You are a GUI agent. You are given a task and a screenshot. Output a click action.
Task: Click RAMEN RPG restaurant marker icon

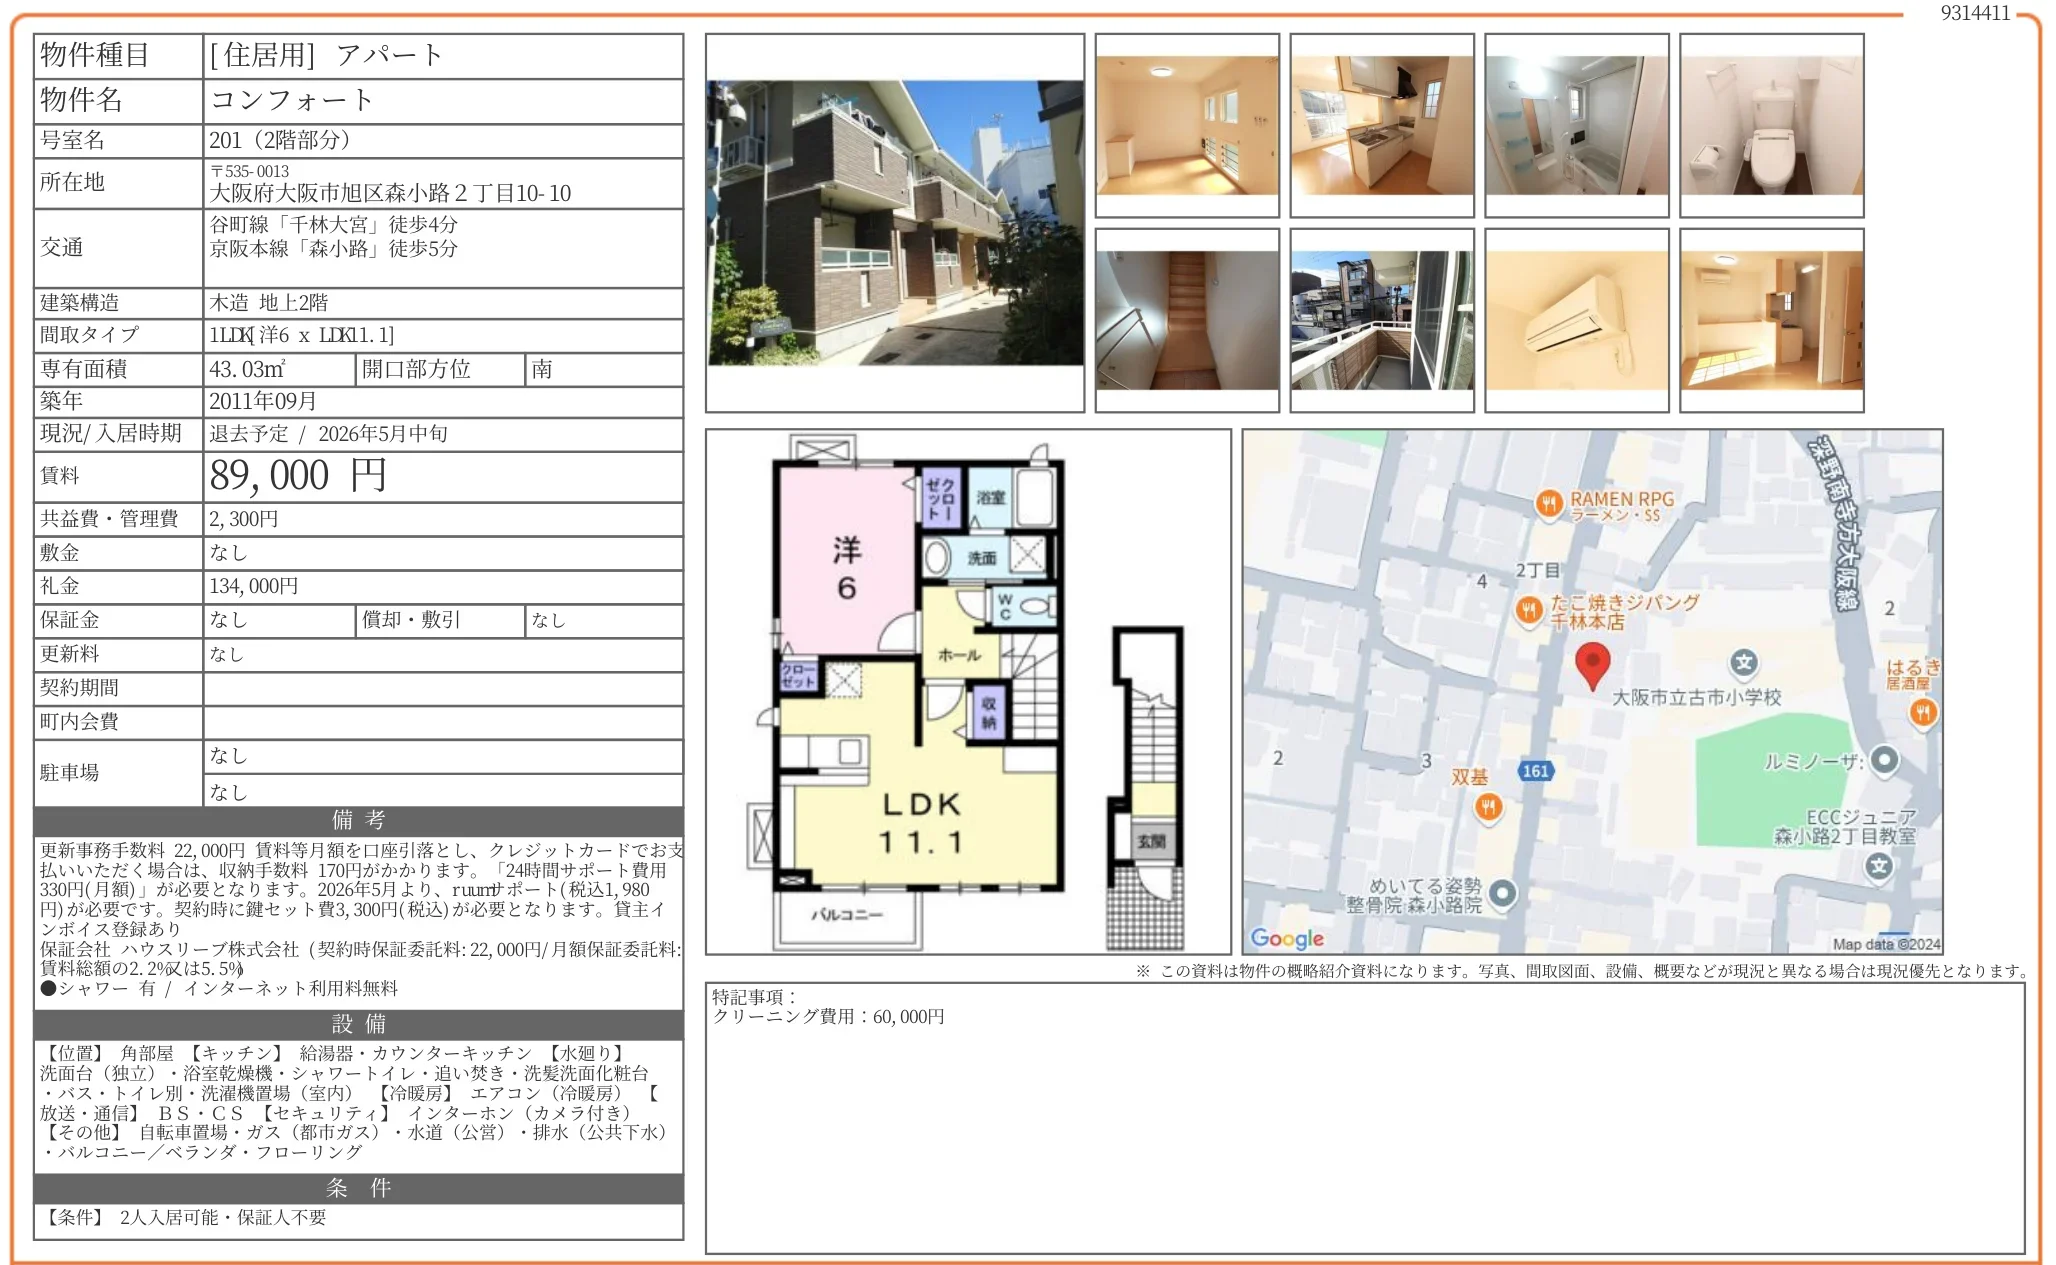tap(1548, 503)
